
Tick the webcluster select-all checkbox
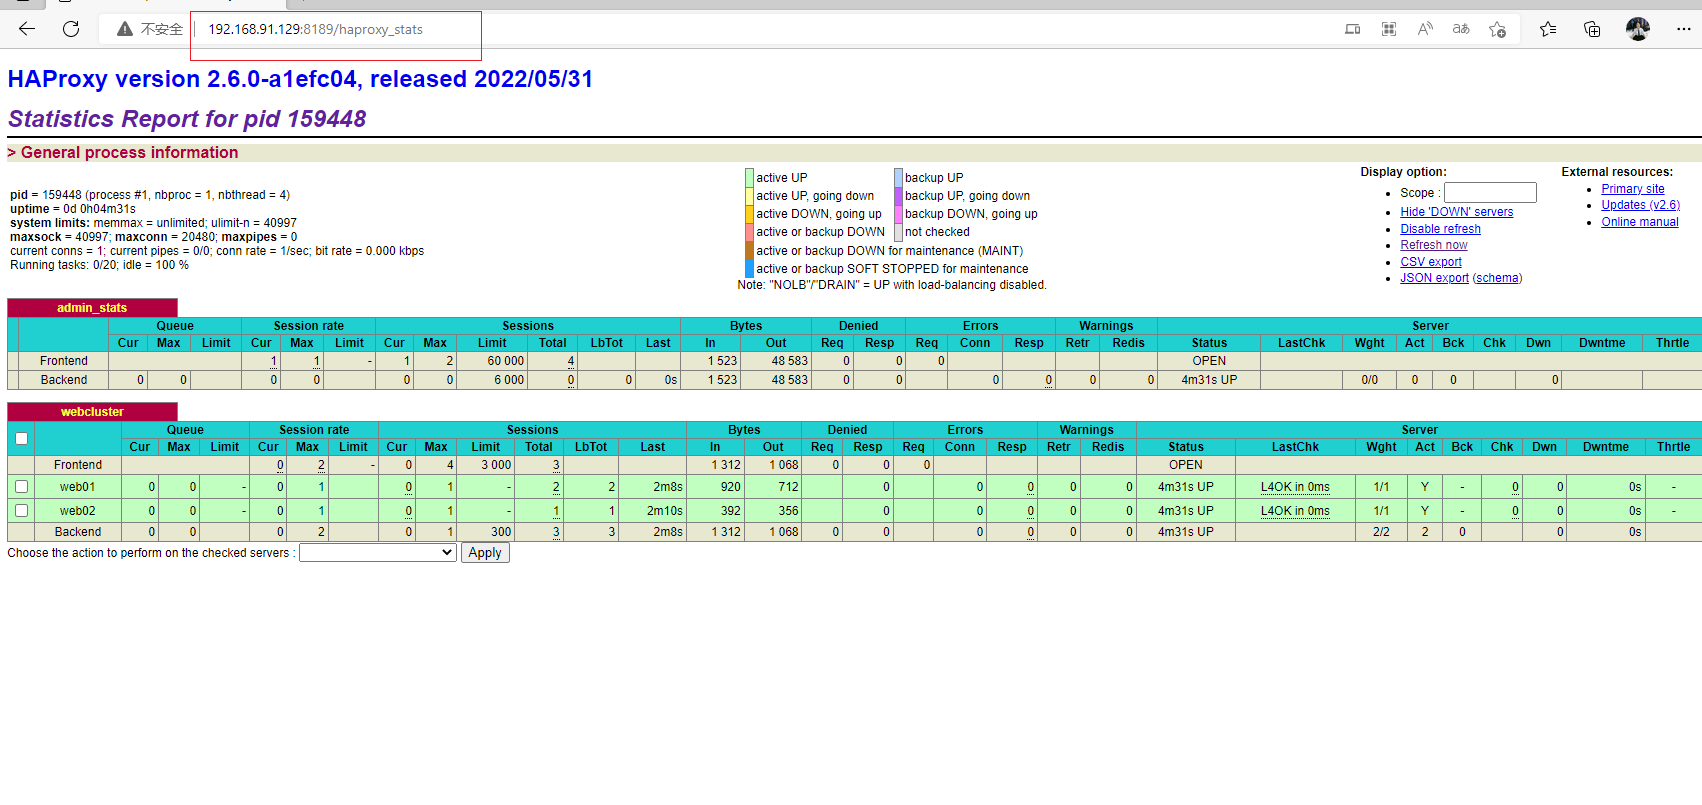21,438
